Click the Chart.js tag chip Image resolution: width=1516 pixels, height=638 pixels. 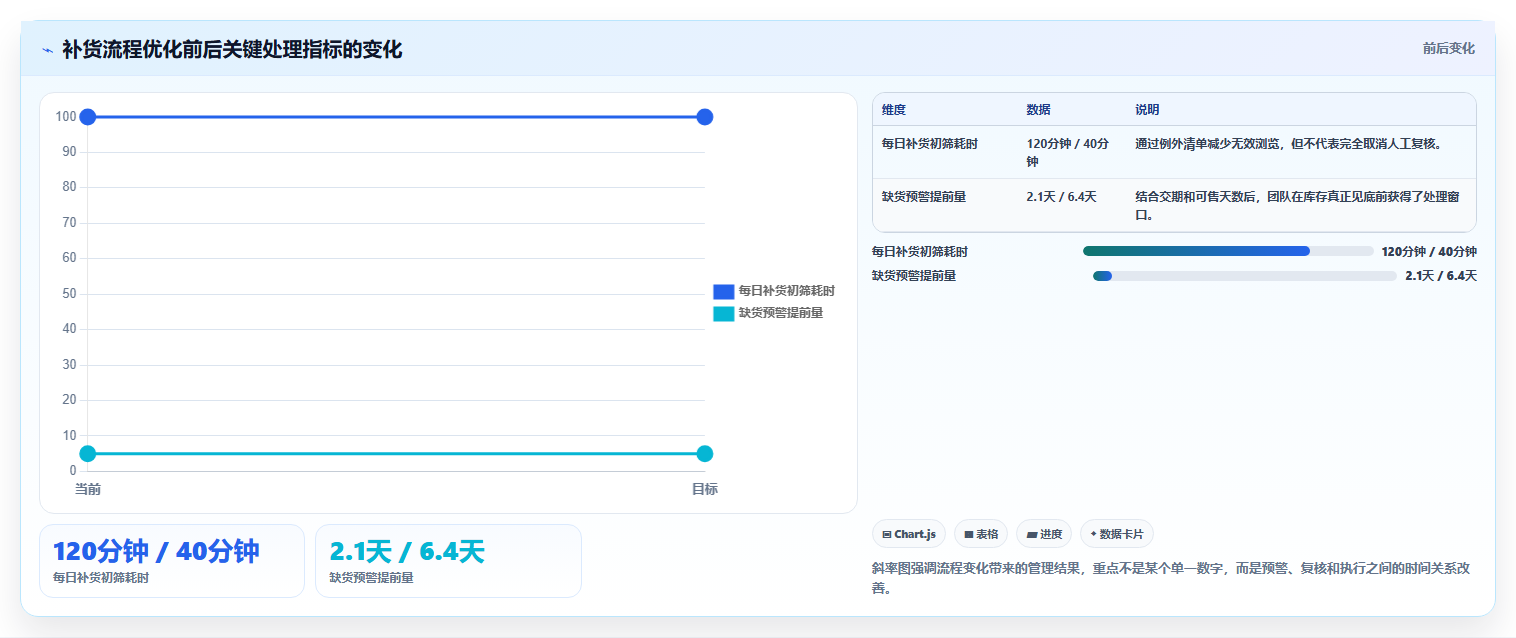click(x=909, y=534)
